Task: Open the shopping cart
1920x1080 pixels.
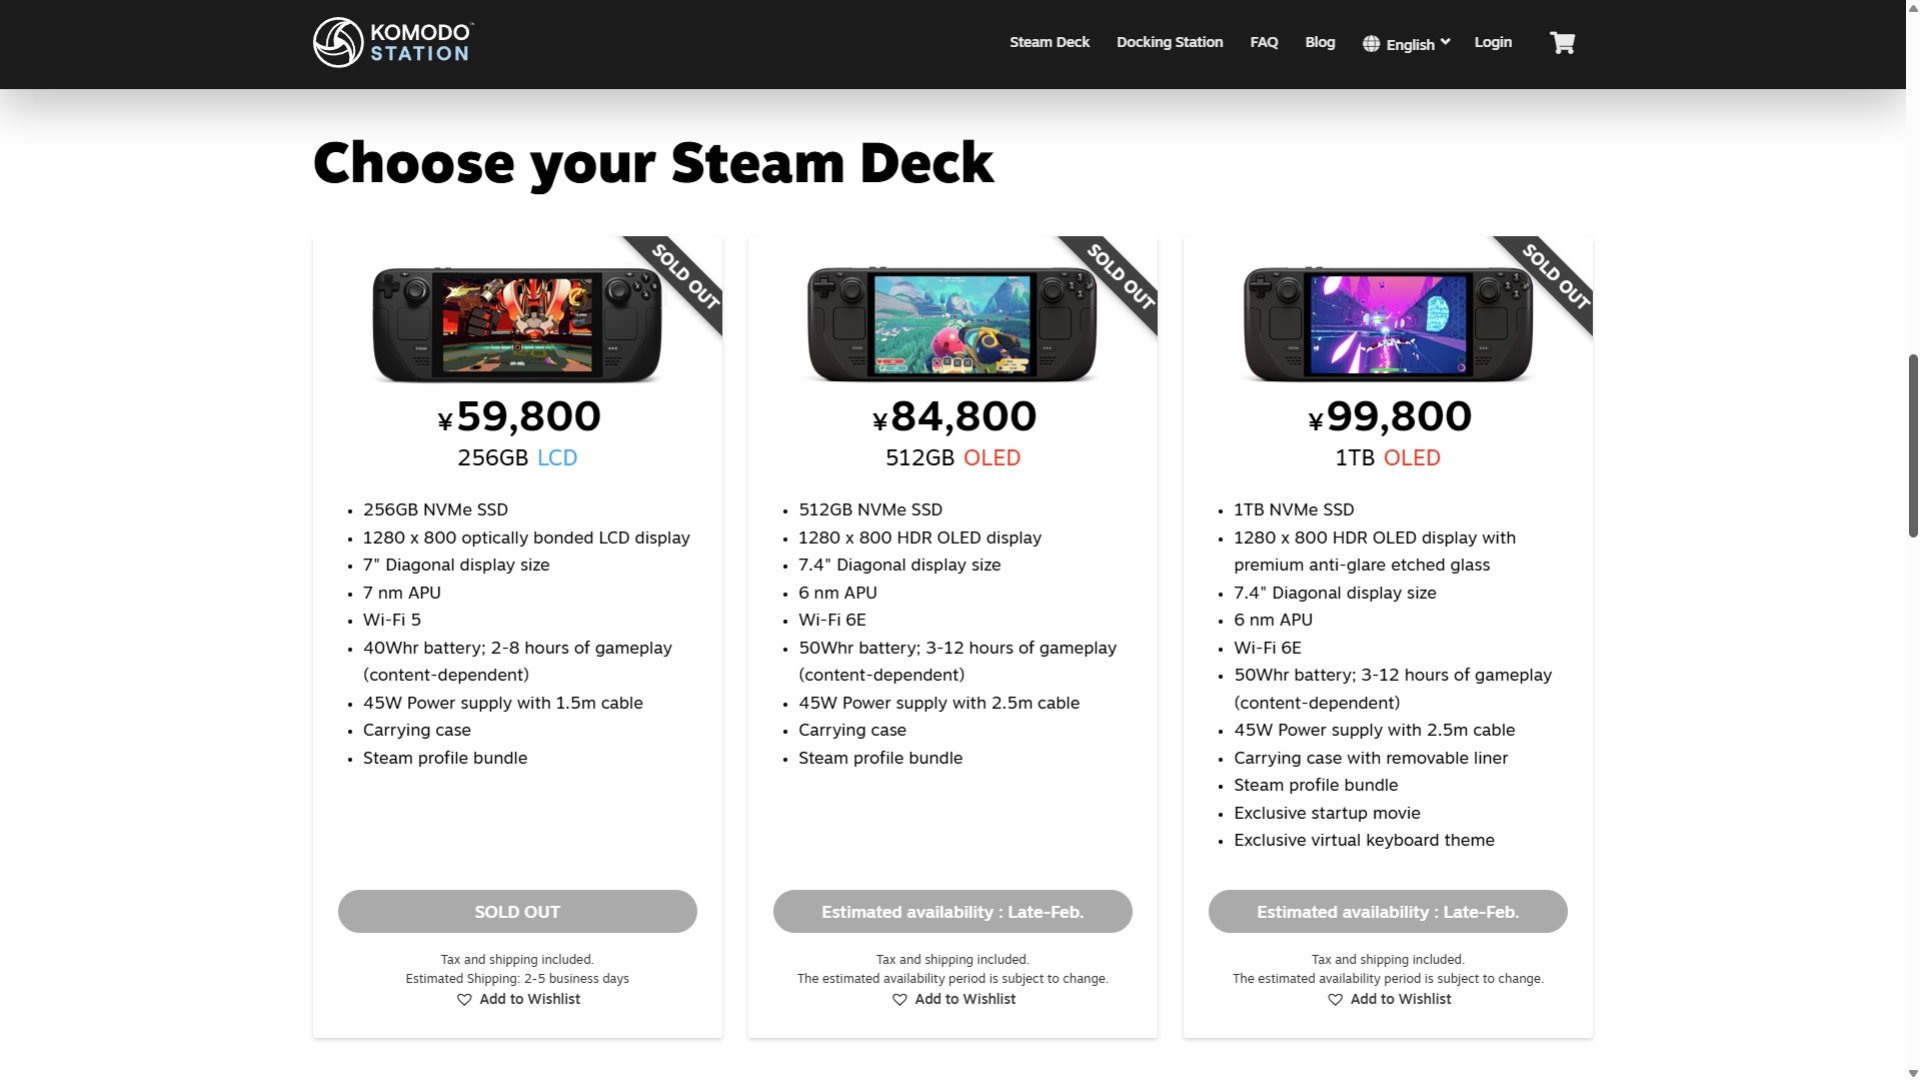Action: 1561,43
